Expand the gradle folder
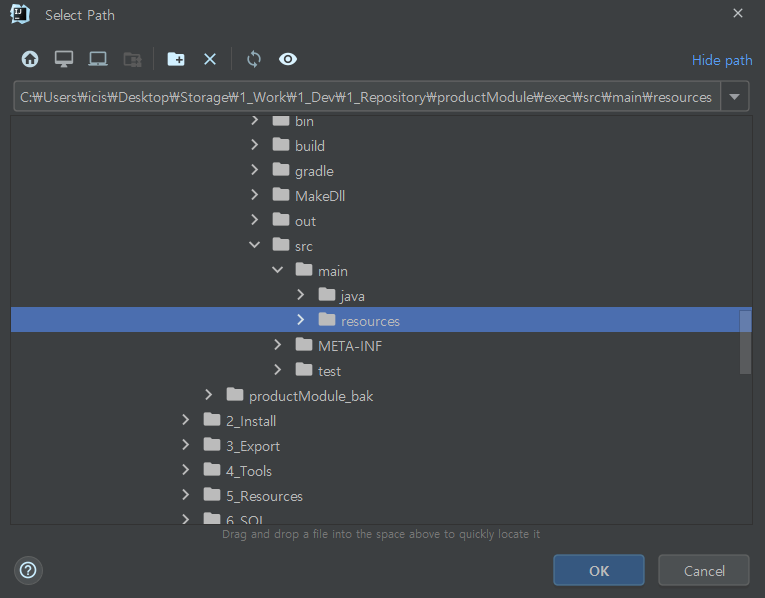This screenshot has width=765, height=598. point(254,169)
